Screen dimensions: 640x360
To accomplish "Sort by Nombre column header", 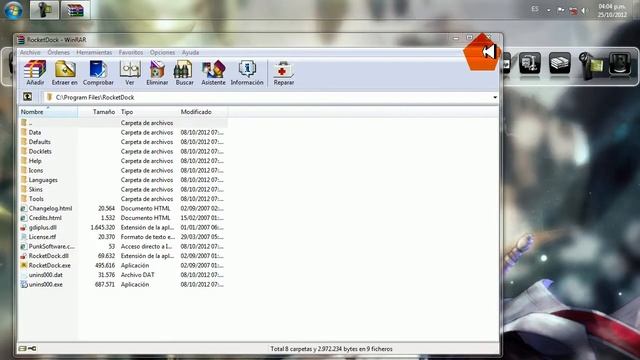I will pos(48,111).
